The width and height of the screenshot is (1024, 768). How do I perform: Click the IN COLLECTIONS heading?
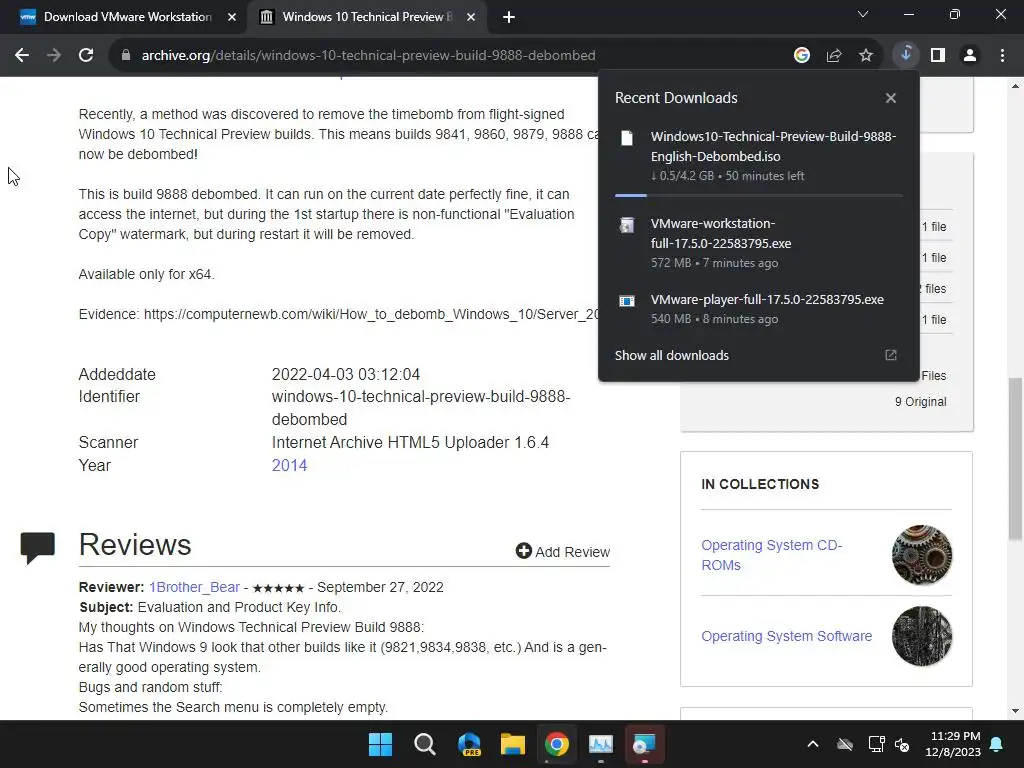pos(760,484)
